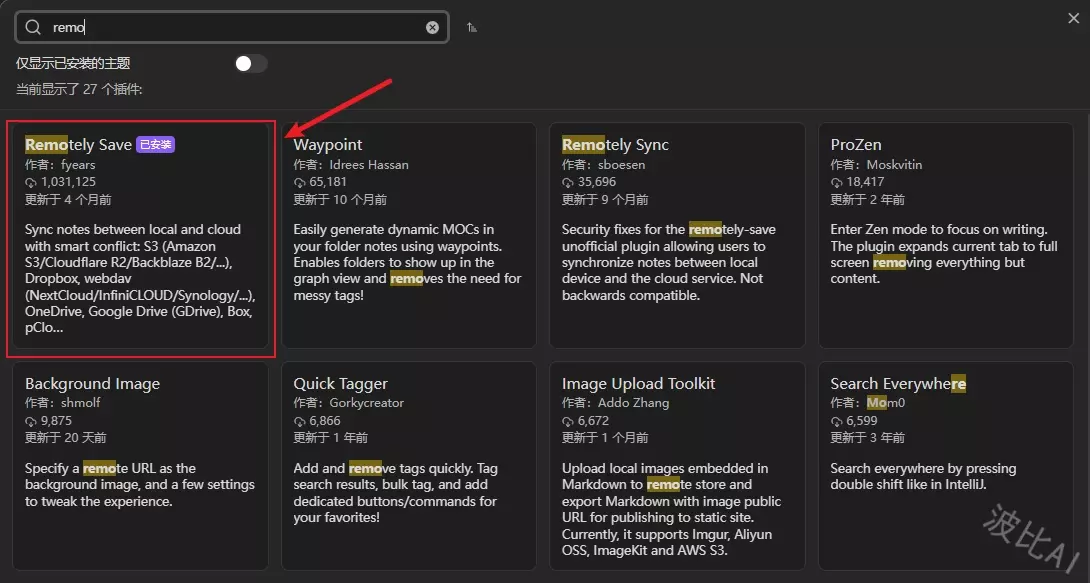Click the text 更新于 10 个月前
Image resolution: width=1090 pixels, height=583 pixels.
tap(340, 200)
